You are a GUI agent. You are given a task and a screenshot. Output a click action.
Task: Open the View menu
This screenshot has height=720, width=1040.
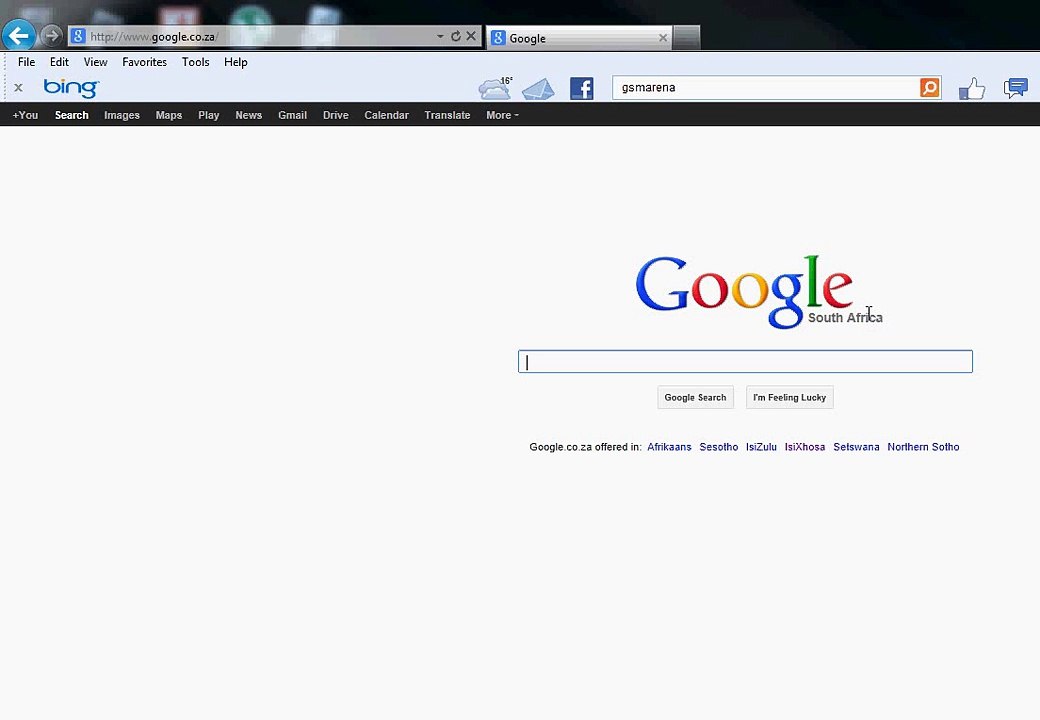(x=96, y=62)
